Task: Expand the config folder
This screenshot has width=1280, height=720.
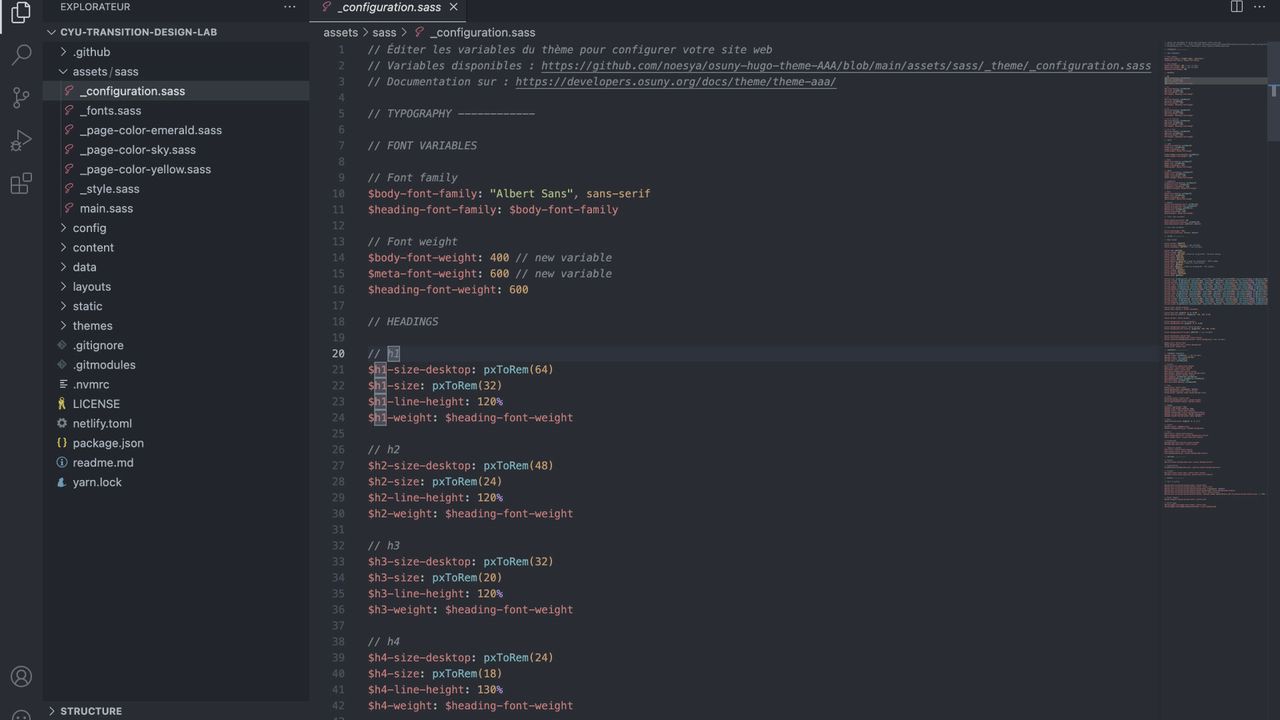Action: pyautogui.click(x=89, y=228)
